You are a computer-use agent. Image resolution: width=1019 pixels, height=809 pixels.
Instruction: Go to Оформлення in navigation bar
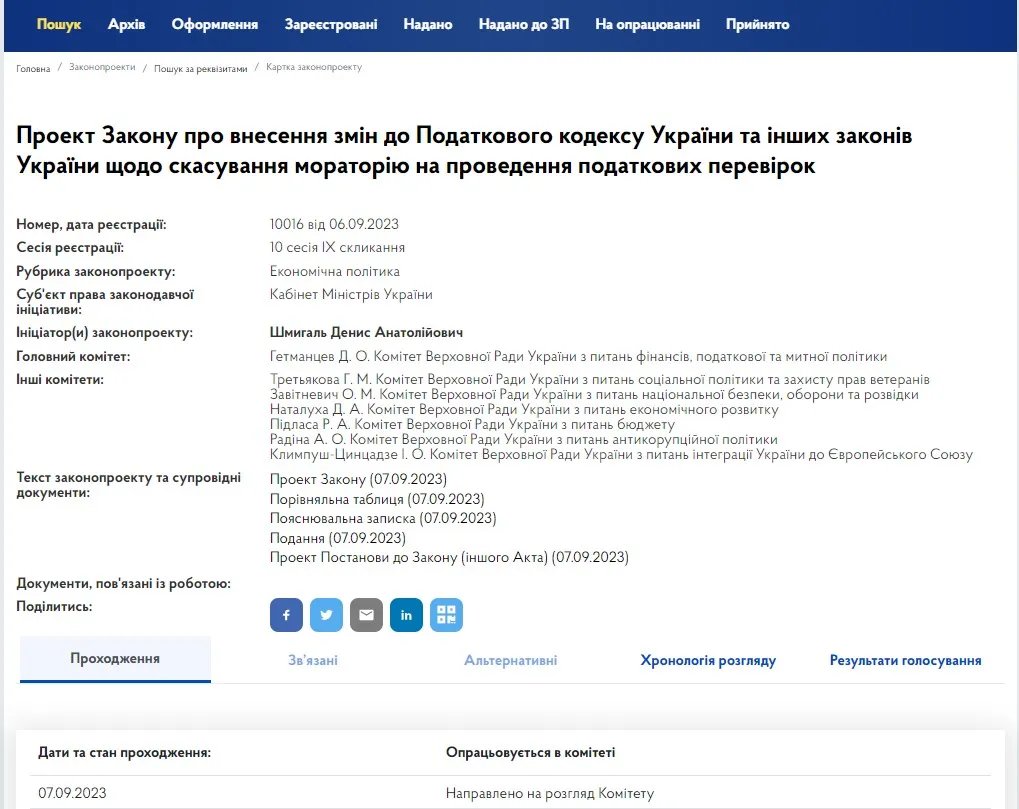coord(214,24)
